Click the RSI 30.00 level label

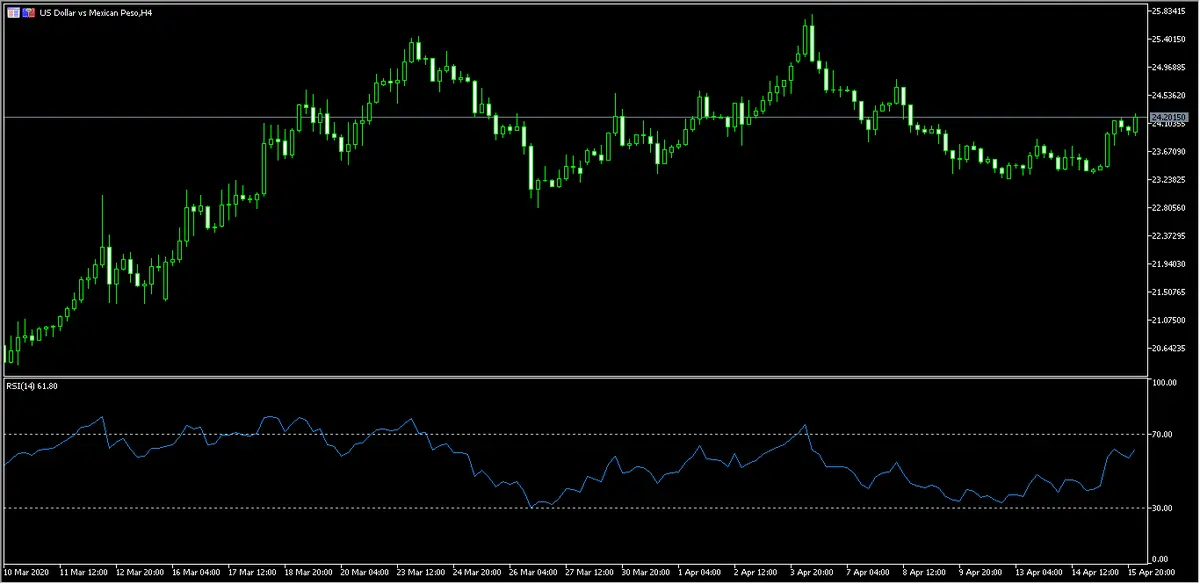click(1164, 508)
